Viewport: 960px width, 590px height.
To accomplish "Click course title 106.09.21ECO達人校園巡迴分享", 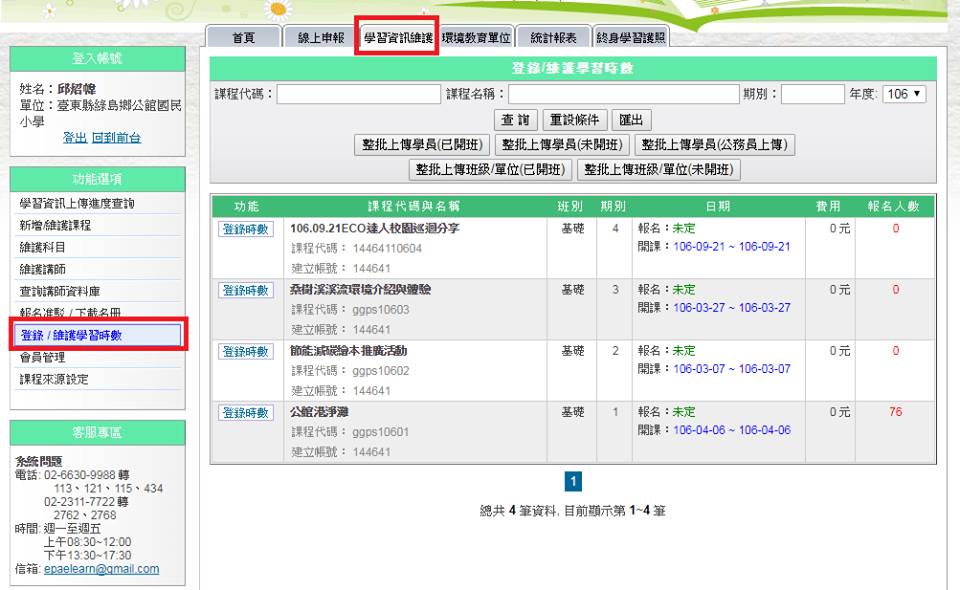I will [375, 228].
